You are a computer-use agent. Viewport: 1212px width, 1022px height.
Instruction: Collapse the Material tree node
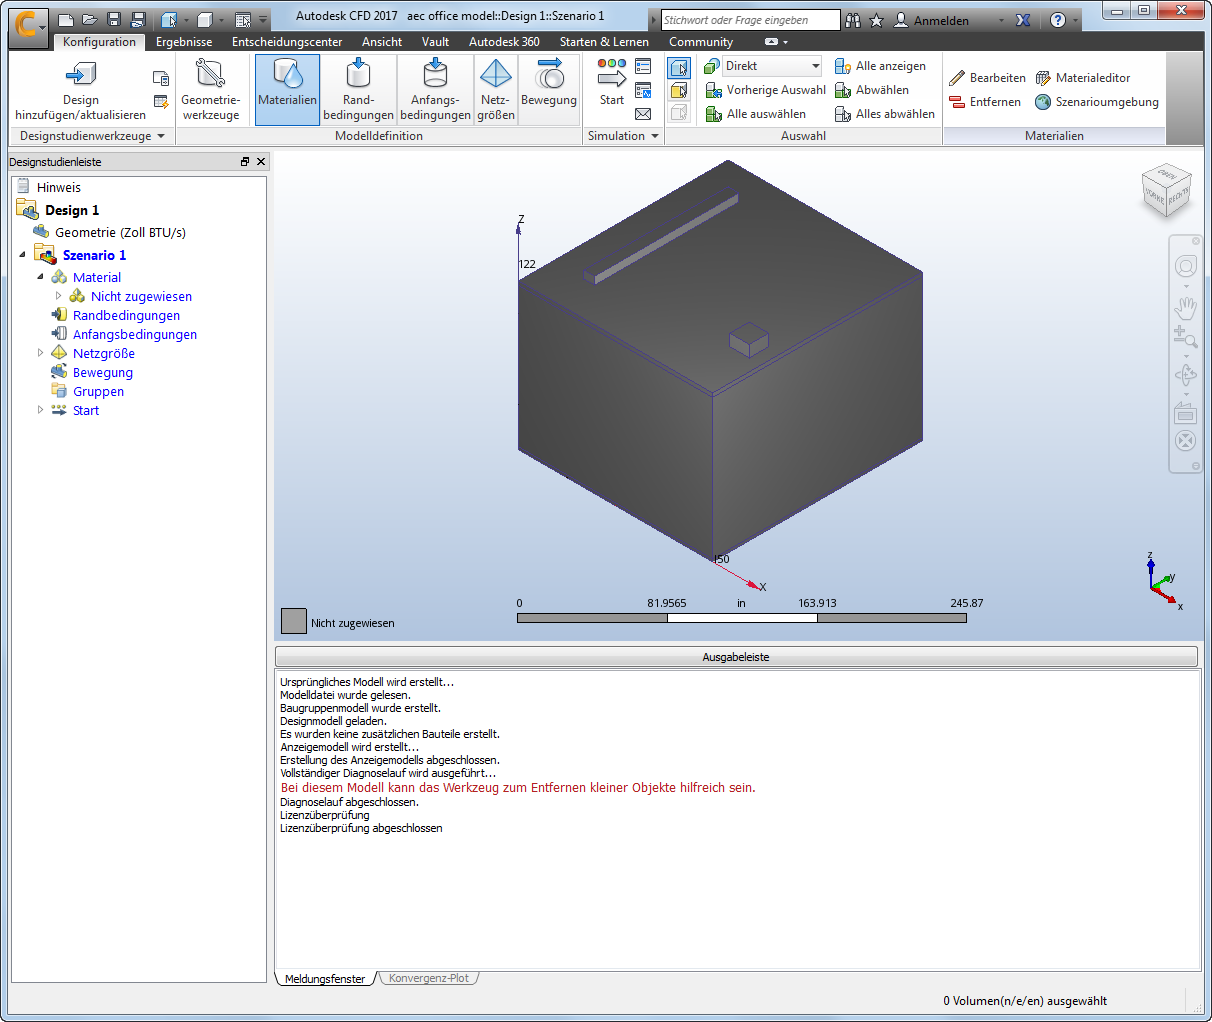40,277
